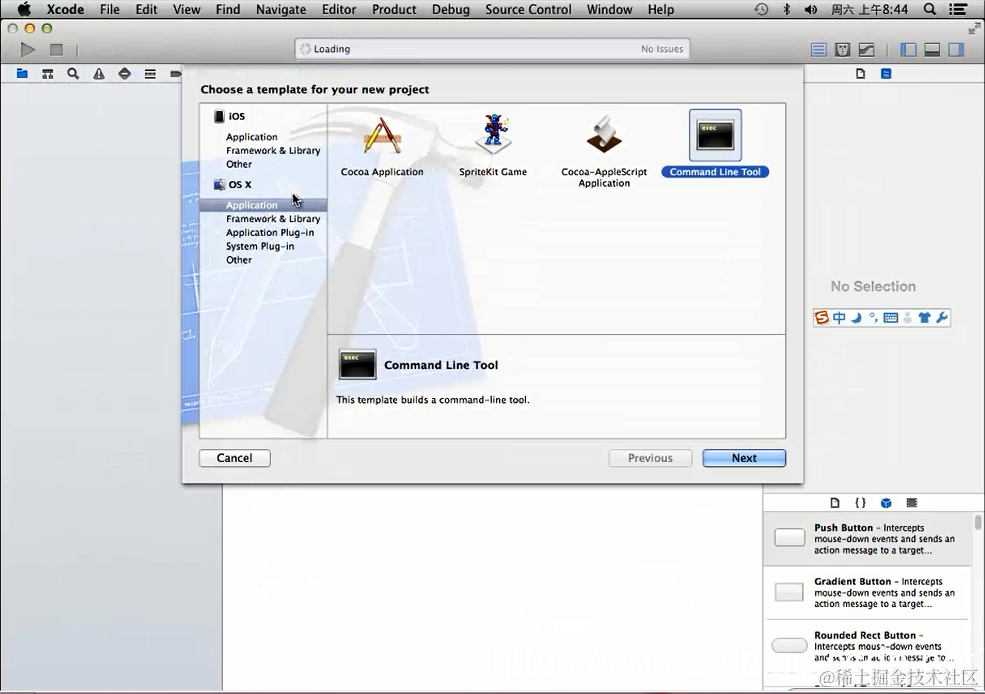Open the Navigate menu

click(281, 9)
